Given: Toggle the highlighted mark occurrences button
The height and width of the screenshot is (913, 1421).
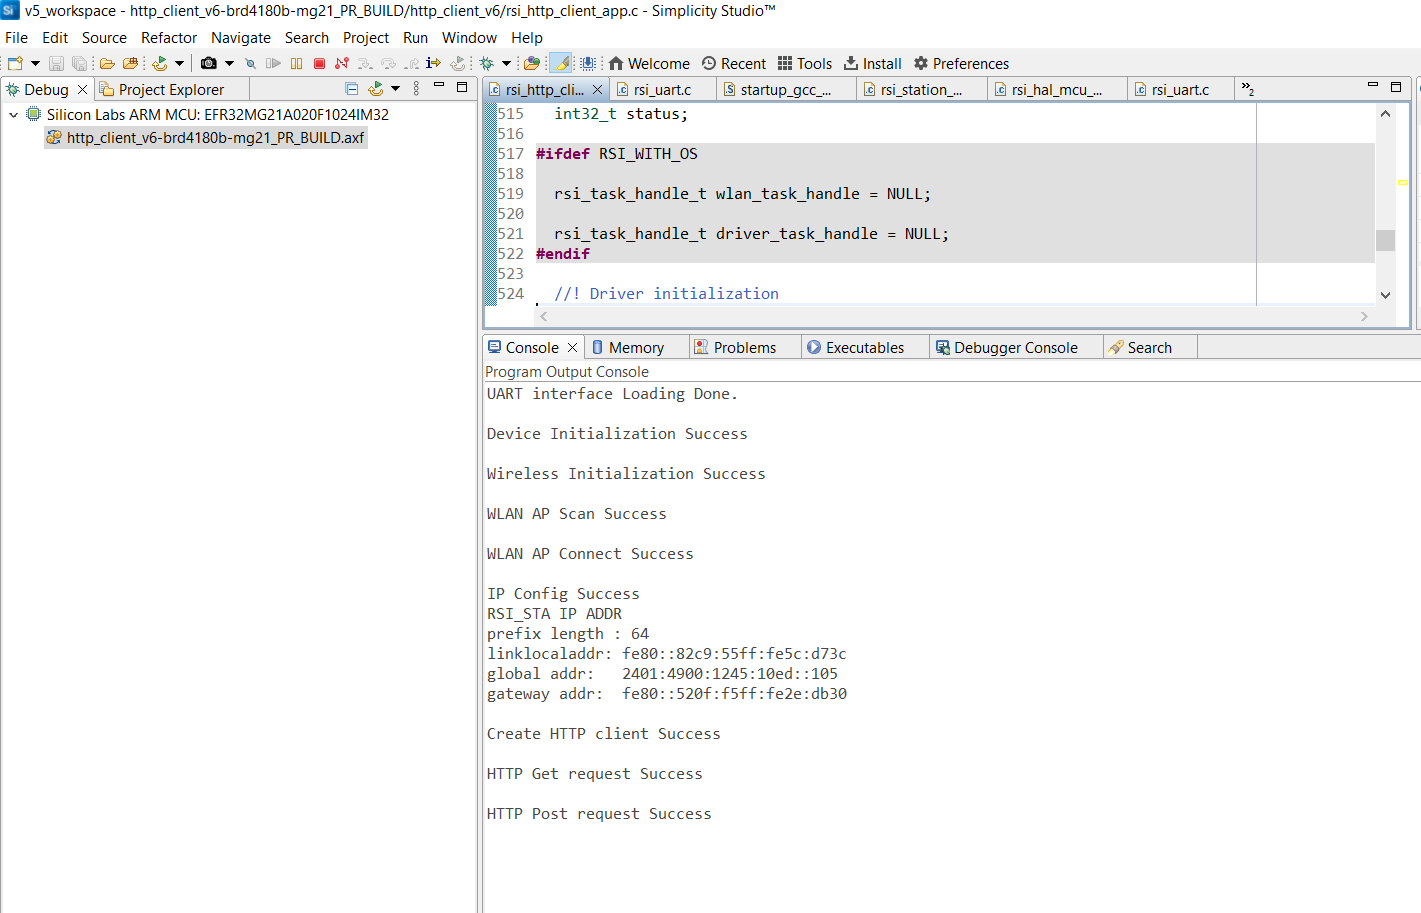Looking at the screenshot, I should [562, 63].
